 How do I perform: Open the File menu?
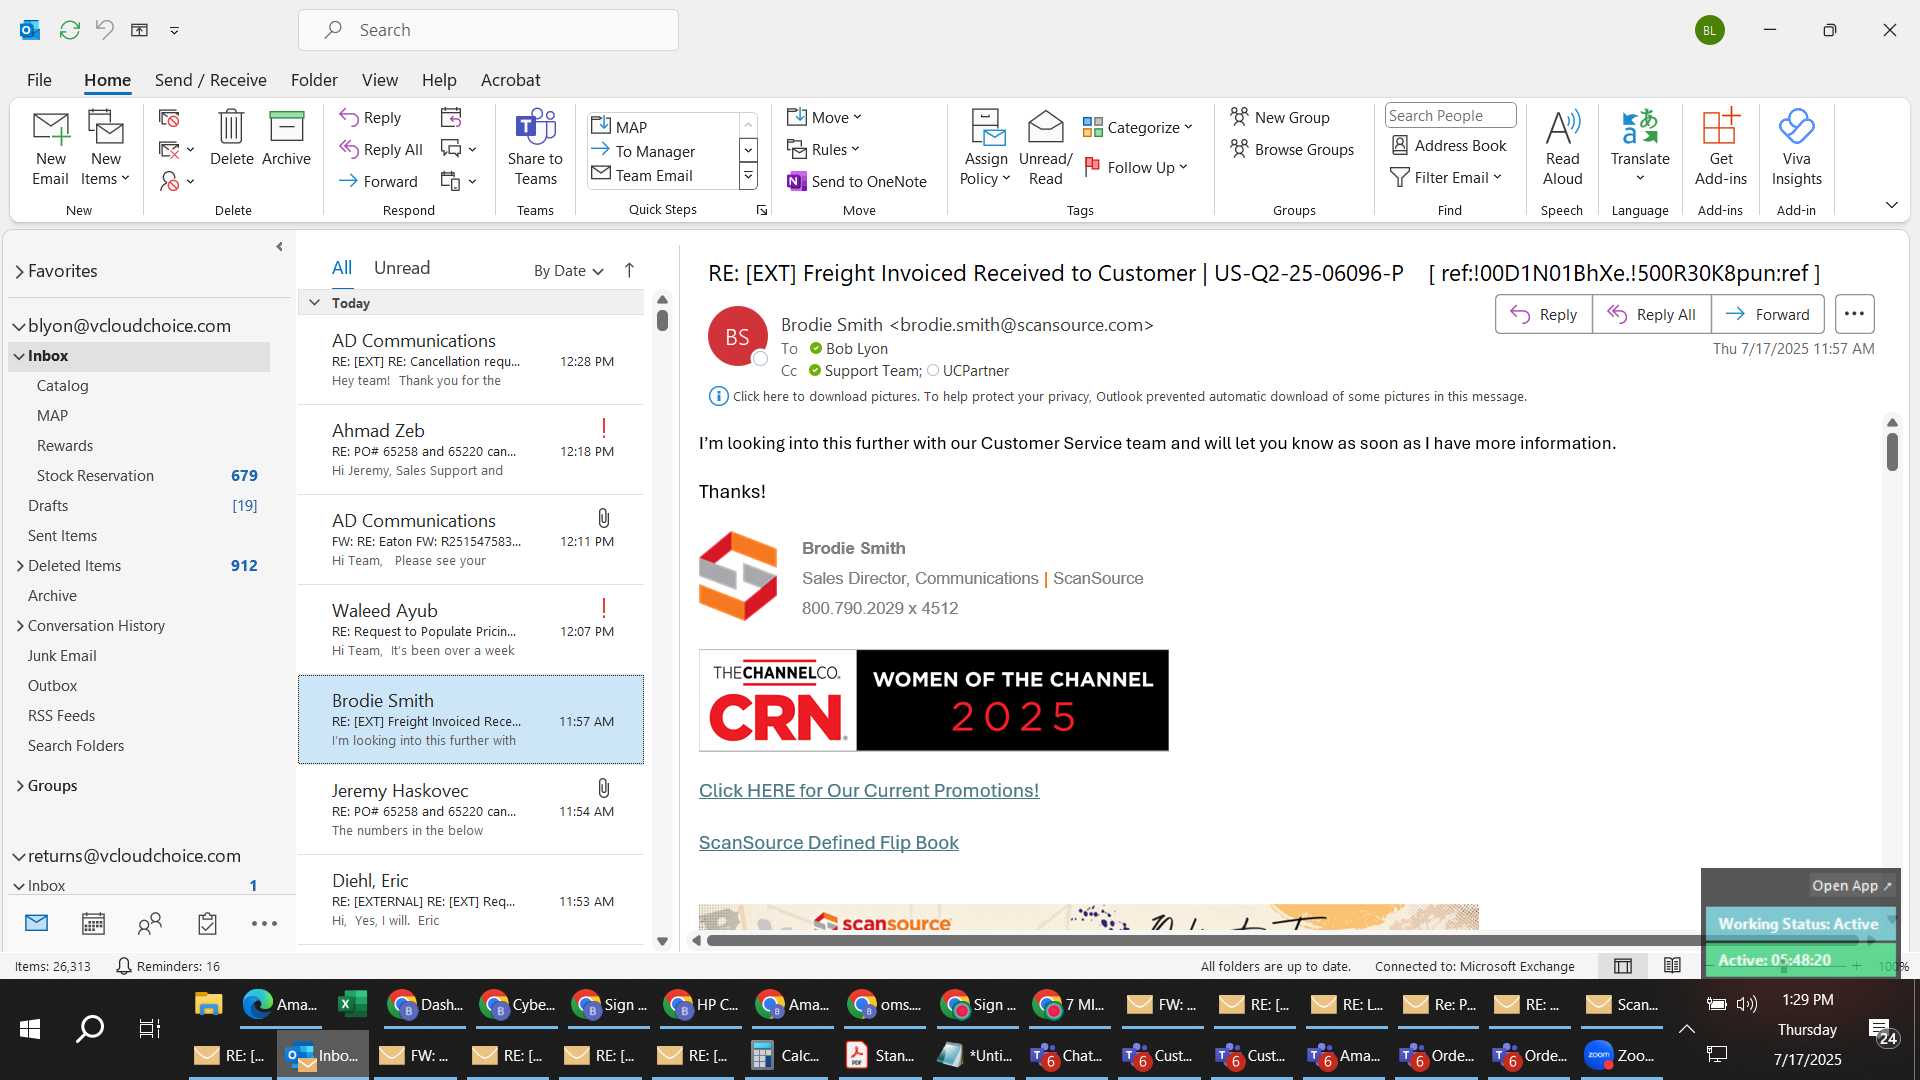point(39,80)
